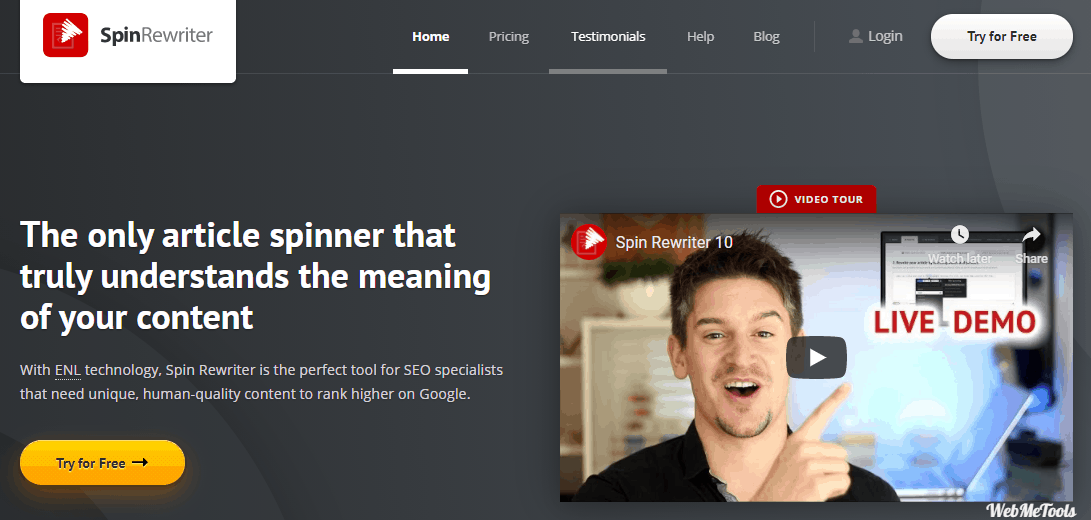Open the Home nav tab
Viewport: 1091px width, 520px height.
coord(431,37)
